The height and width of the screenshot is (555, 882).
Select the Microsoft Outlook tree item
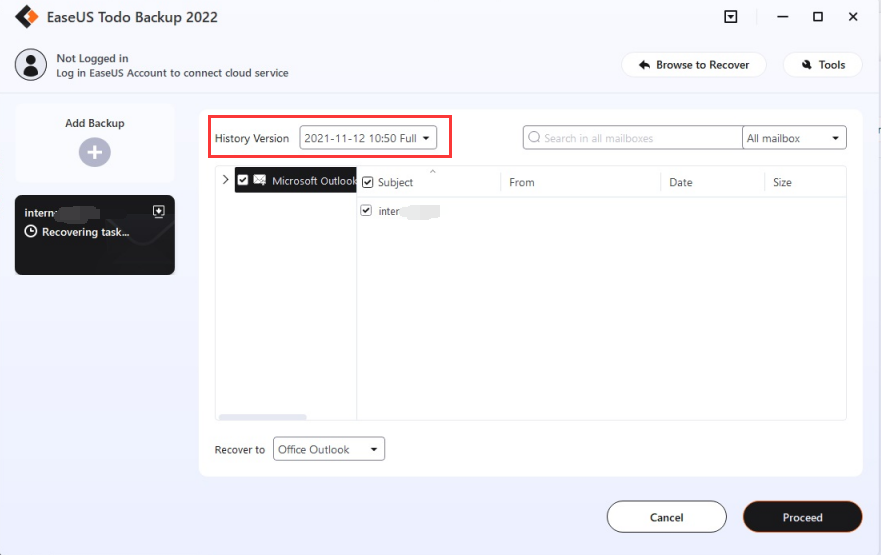coord(295,180)
